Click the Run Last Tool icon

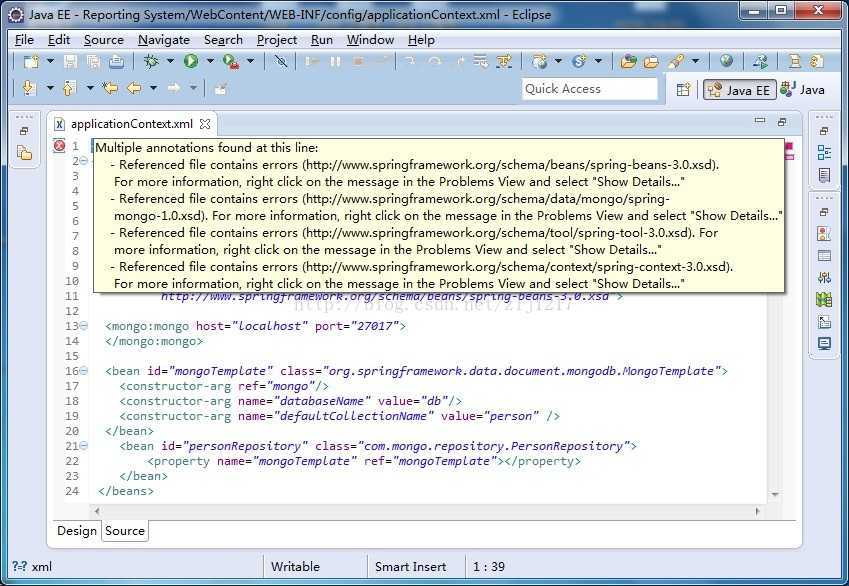click(x=231, y=61)
